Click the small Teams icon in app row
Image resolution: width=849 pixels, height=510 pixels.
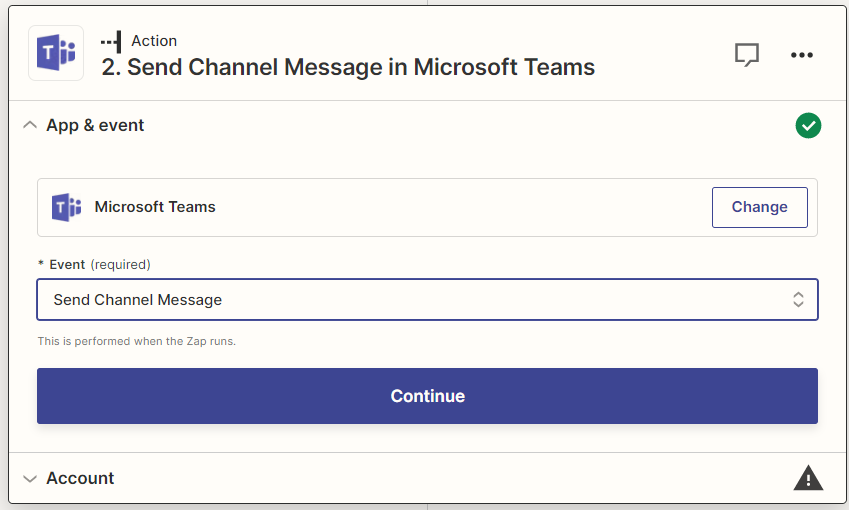(66, 207)
